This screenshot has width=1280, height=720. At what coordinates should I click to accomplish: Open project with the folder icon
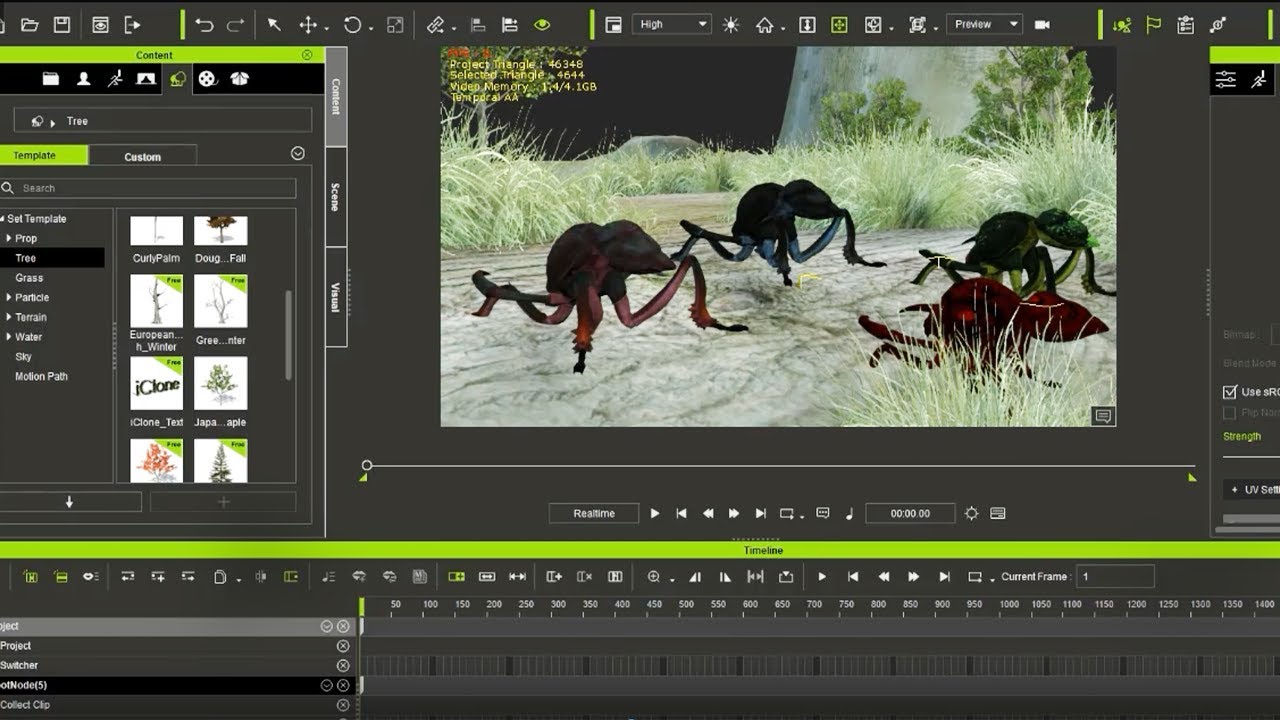point(29,25)
